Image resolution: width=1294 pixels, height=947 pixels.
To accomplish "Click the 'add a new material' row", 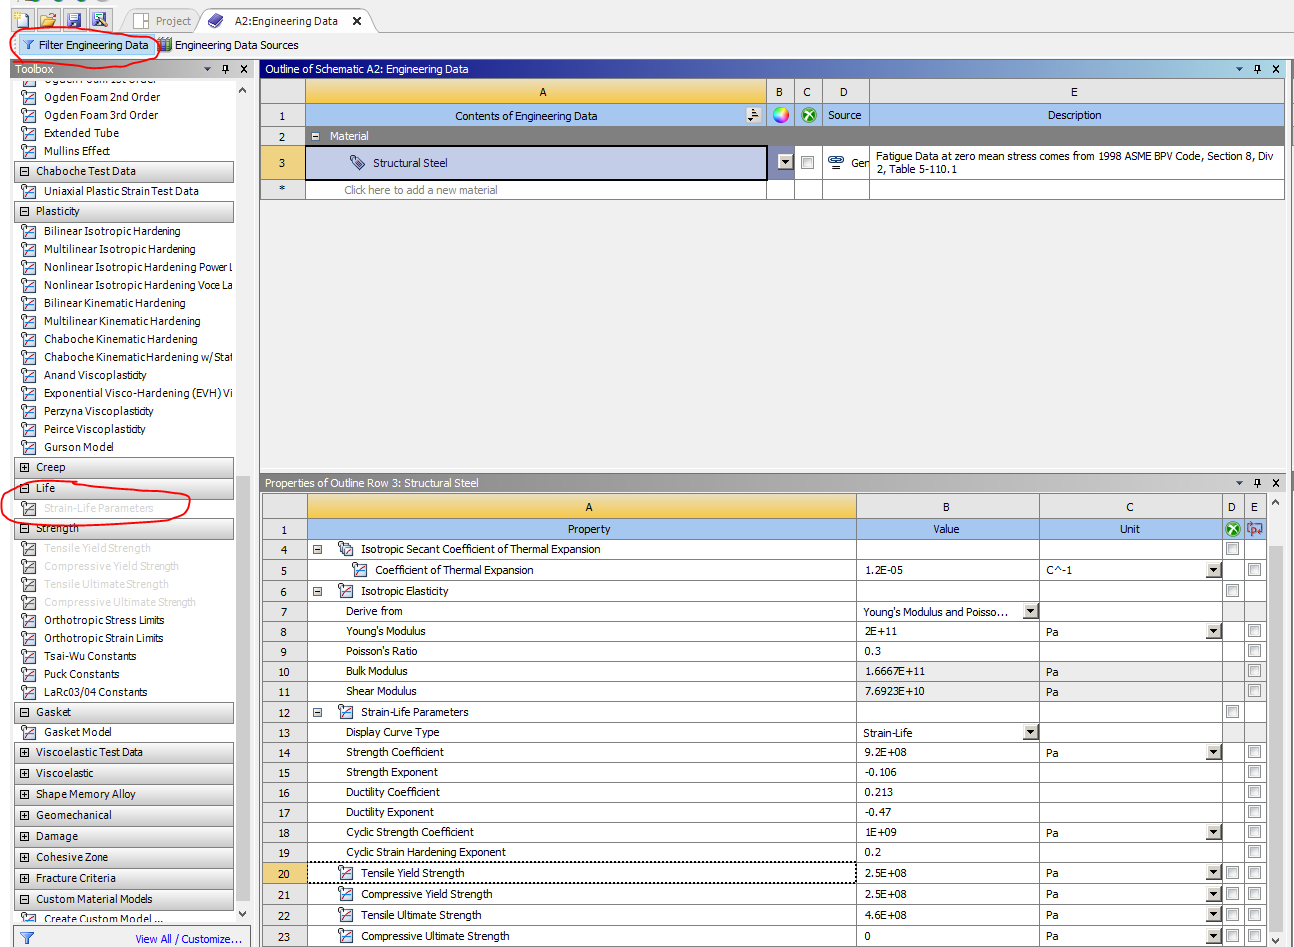I will pyautogui.click(x=420, y=190).
